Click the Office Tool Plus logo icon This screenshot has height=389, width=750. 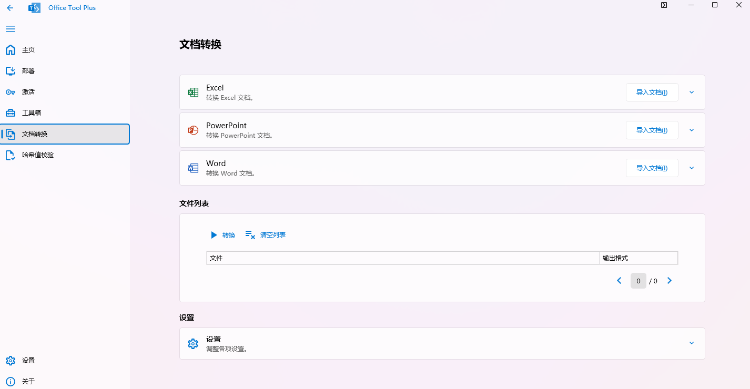point(34,8)
